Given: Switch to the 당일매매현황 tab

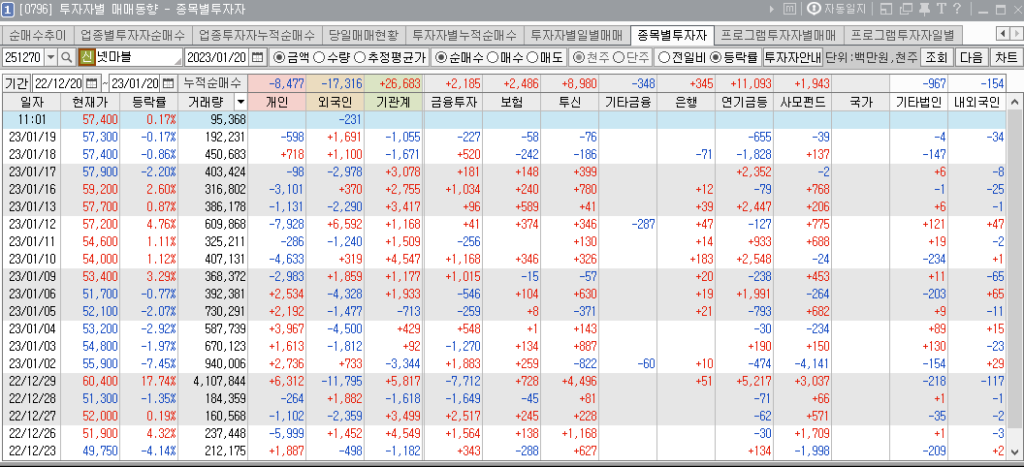Looking at the screenshot, I should 366,35.
